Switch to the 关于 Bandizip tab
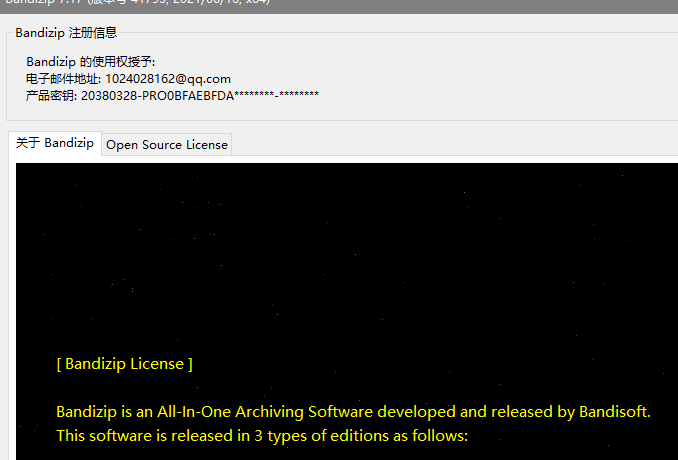678x460 pixels. point(55,143)
